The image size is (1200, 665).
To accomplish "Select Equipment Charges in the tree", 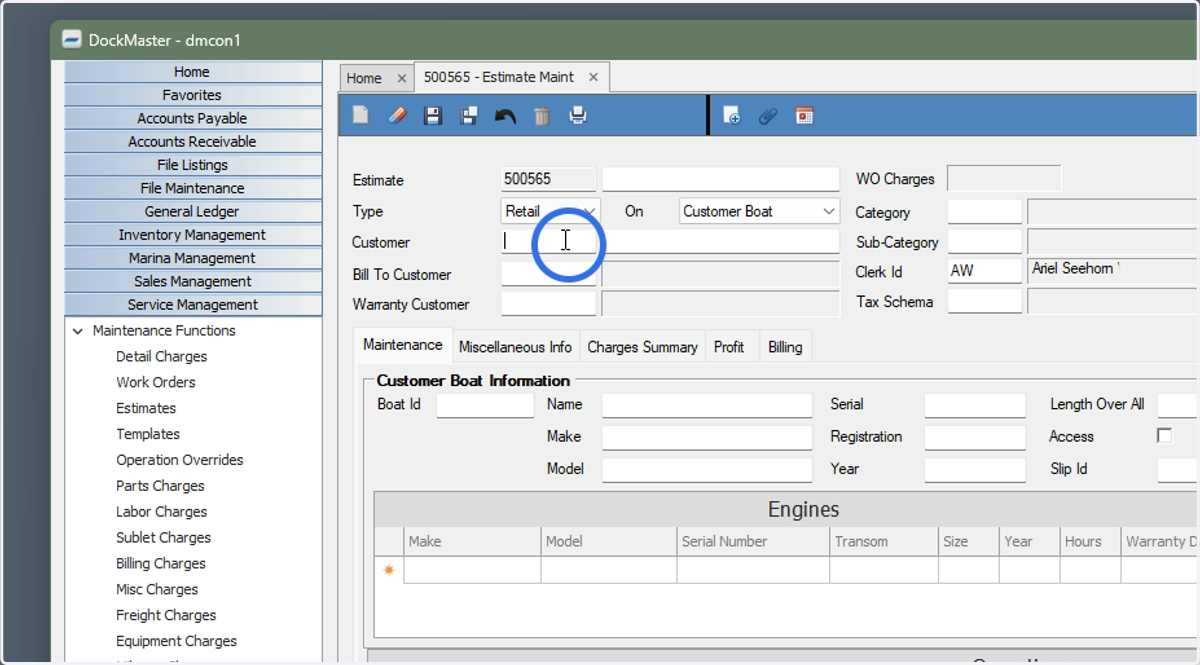I will click(177, 642).
